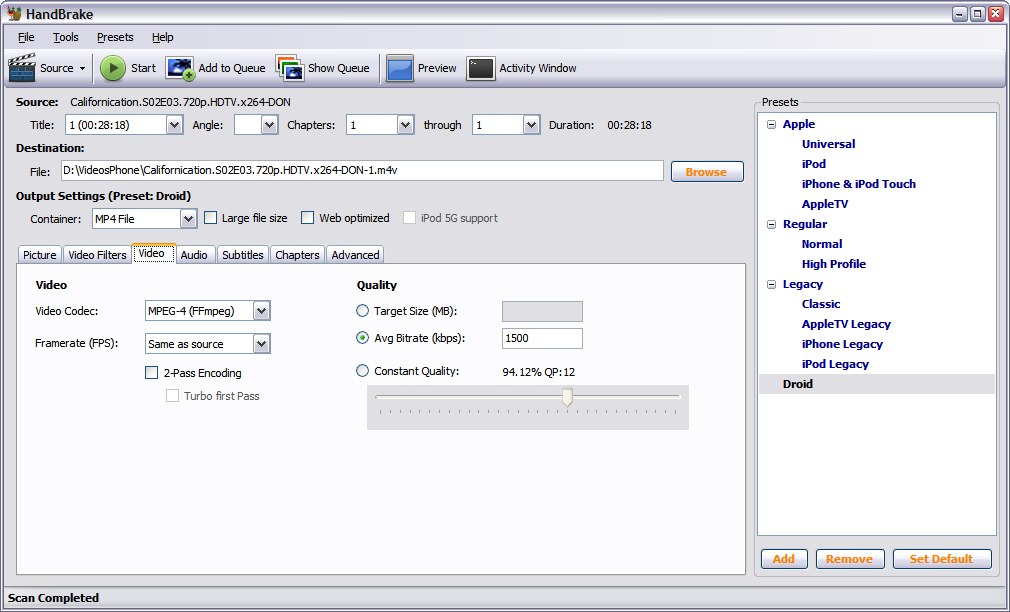This screenshot has width=1010, height=612.
Task: Toggle the Web optimized checkbox
Action: [x=308, y=218]
